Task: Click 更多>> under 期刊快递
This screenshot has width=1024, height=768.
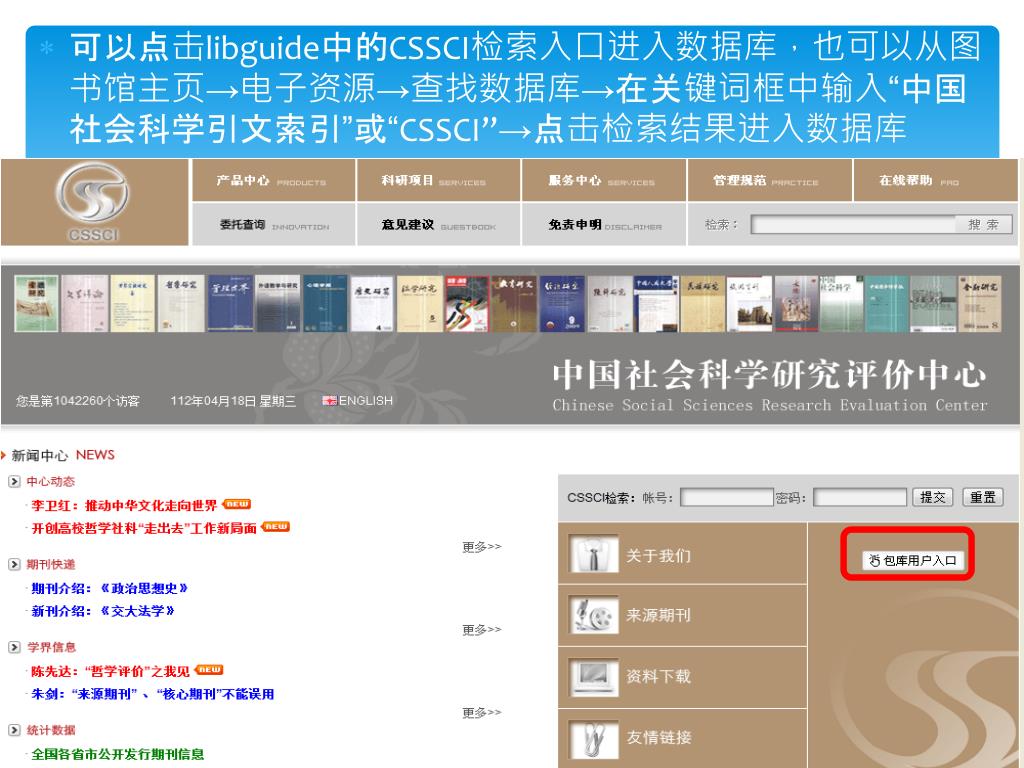Action: point(482,630)
